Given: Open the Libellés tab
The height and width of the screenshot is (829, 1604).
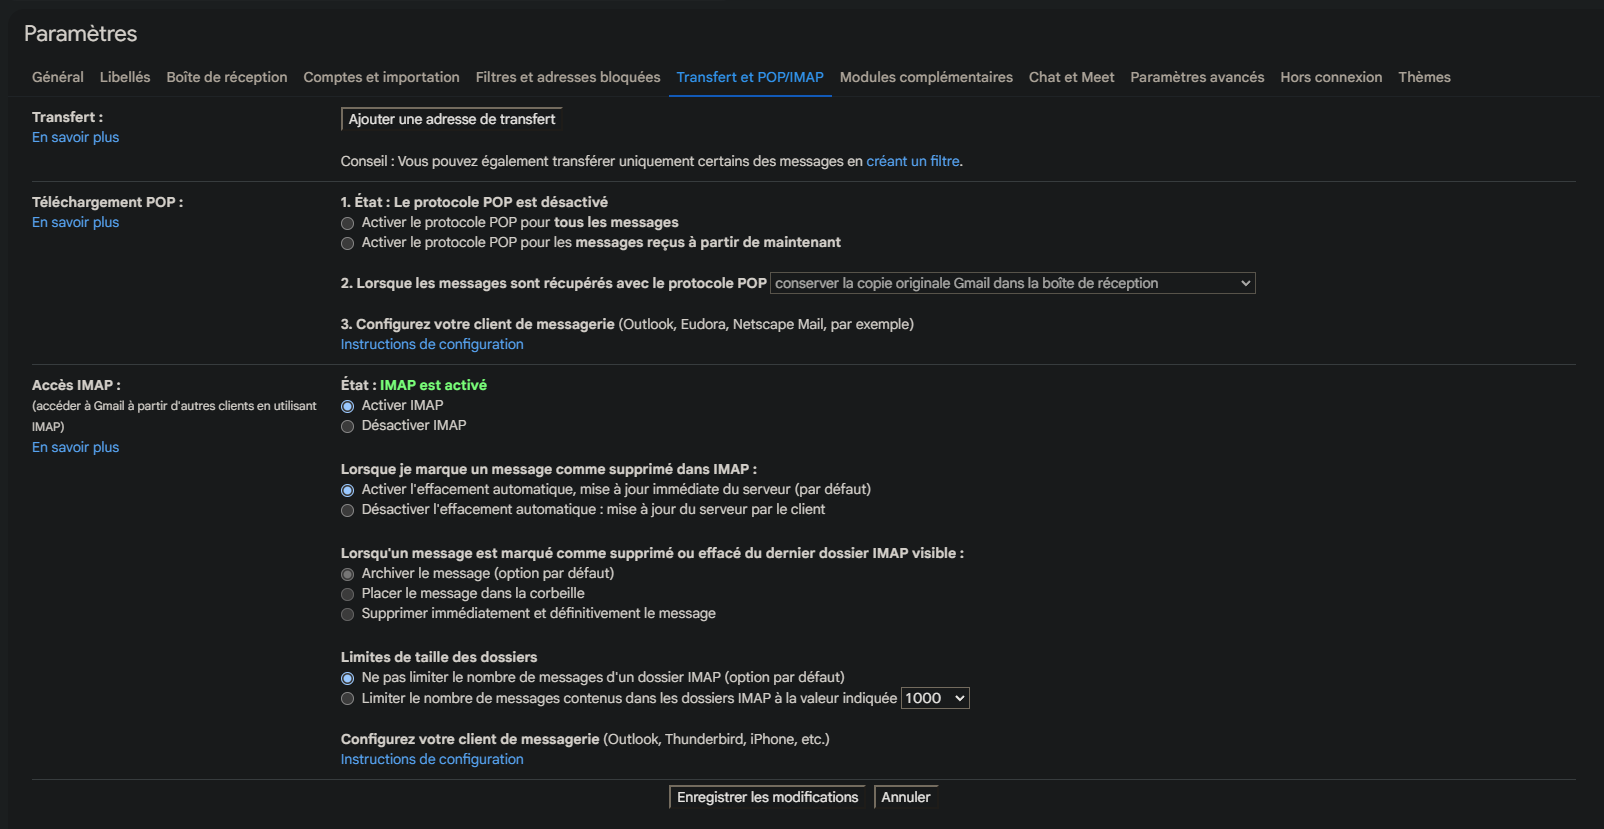Looking at the screenshot, I should pos(125,77).
